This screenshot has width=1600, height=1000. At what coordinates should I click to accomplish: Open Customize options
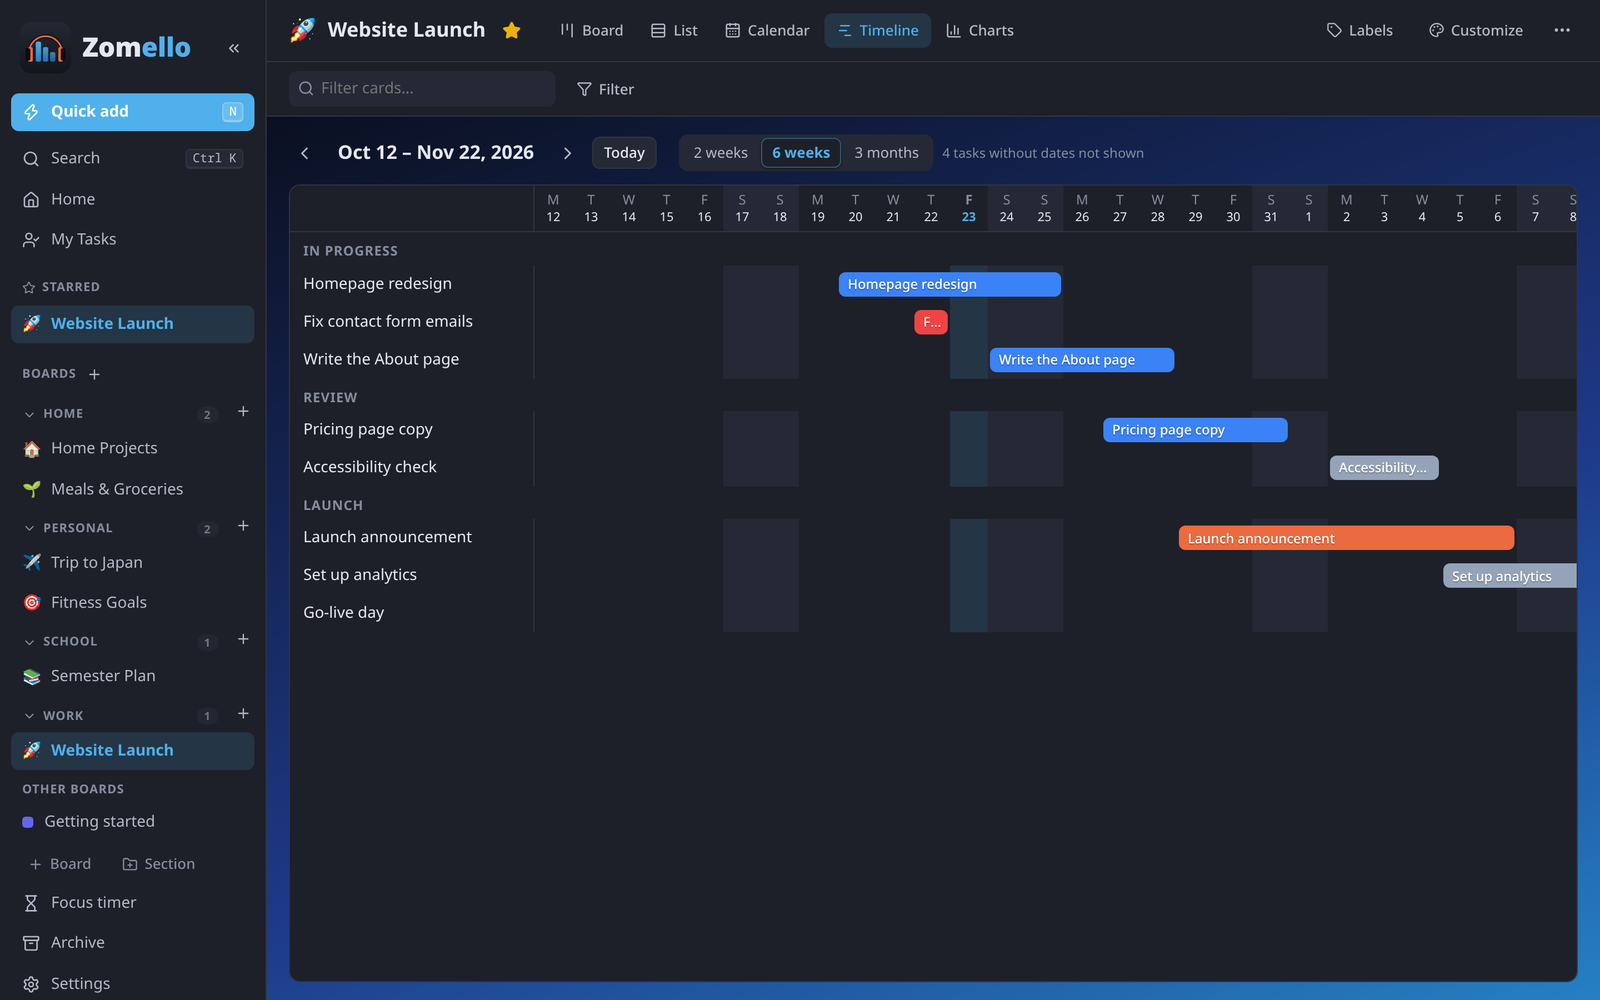pos(1476,31)
